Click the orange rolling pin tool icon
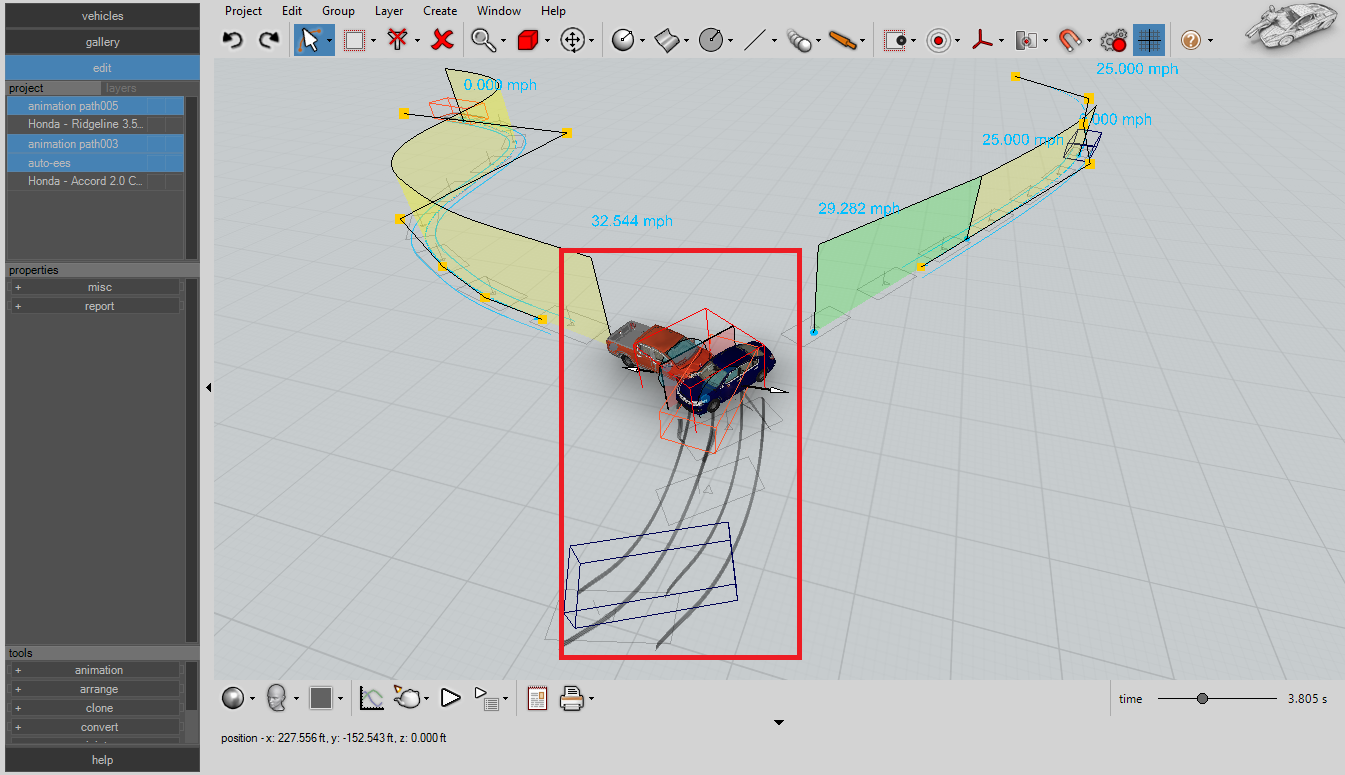This screenshot has height=775, width=1345. click(843, 40)
